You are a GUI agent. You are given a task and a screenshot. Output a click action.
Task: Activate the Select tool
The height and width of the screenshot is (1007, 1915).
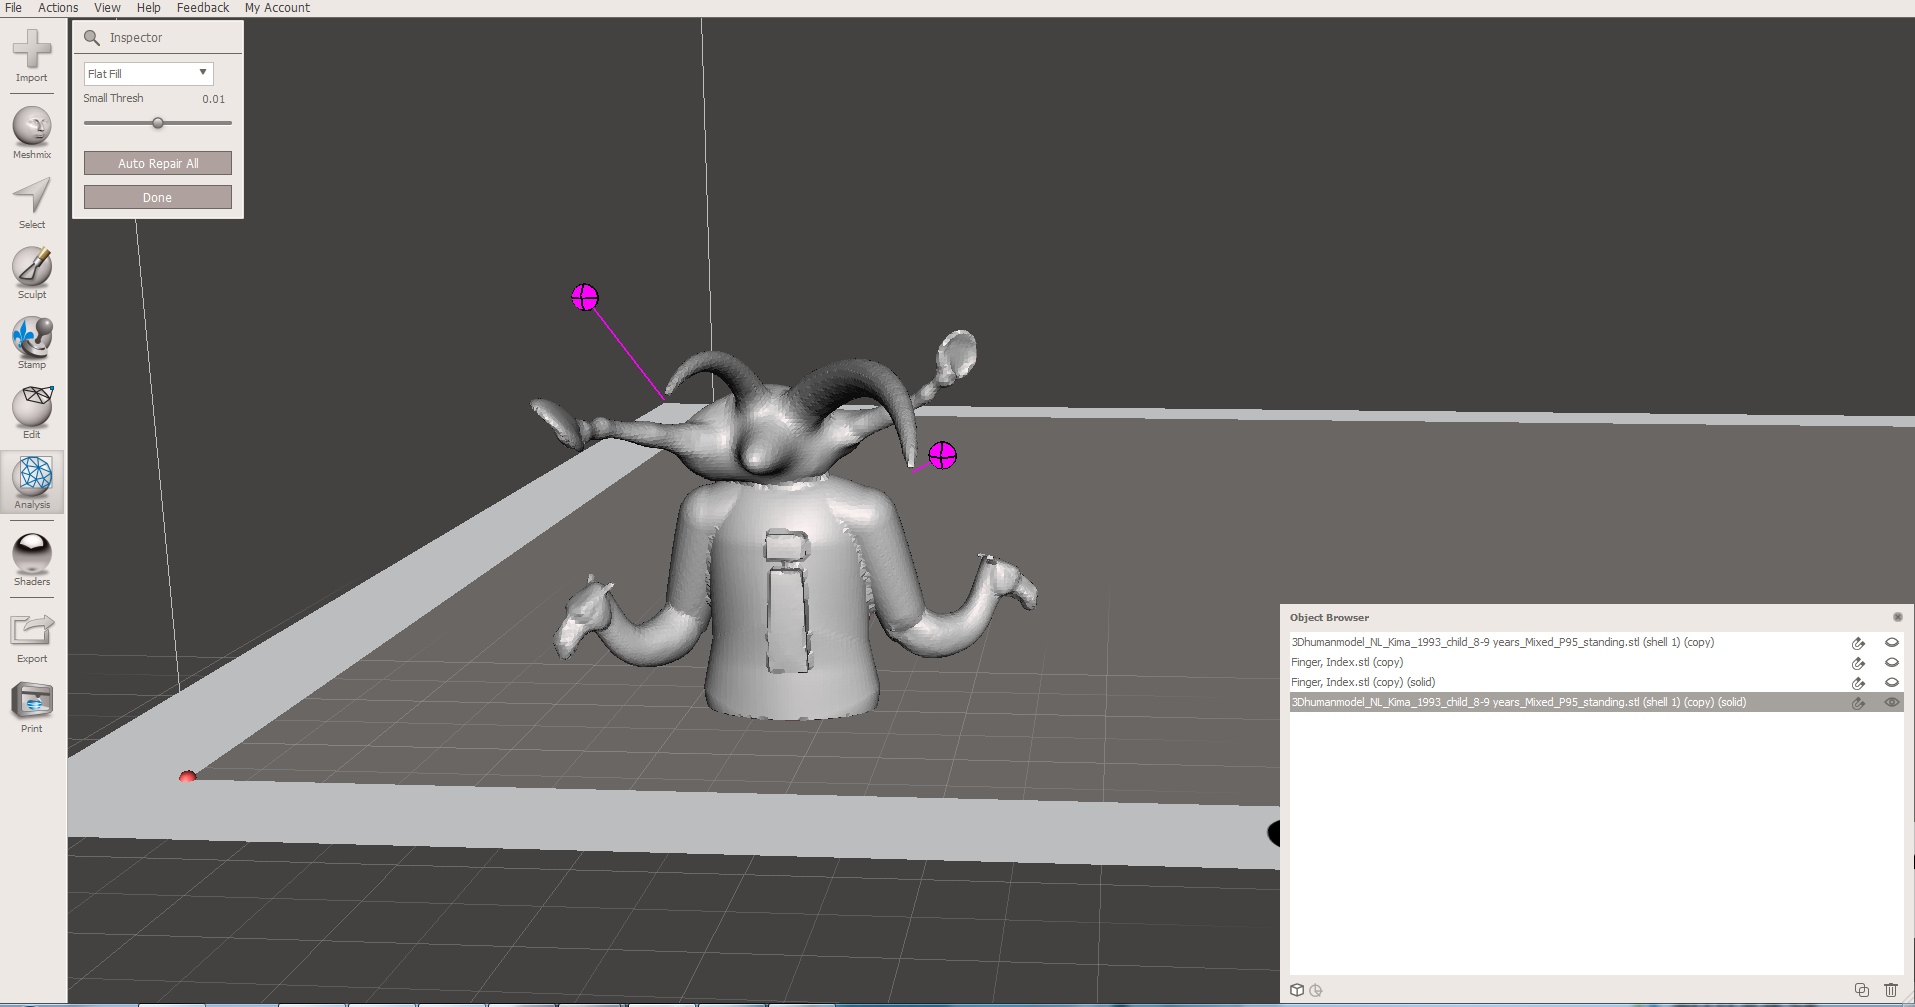(31, 198)
